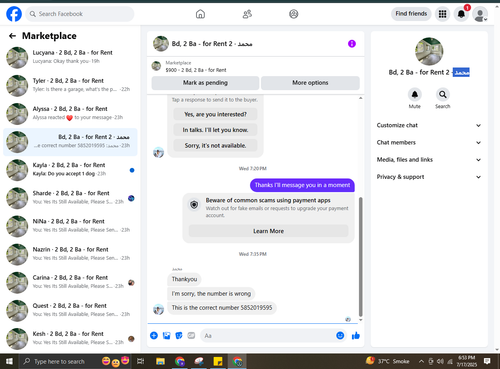Open Kesh's conversation in the list

tap(70, 339)
